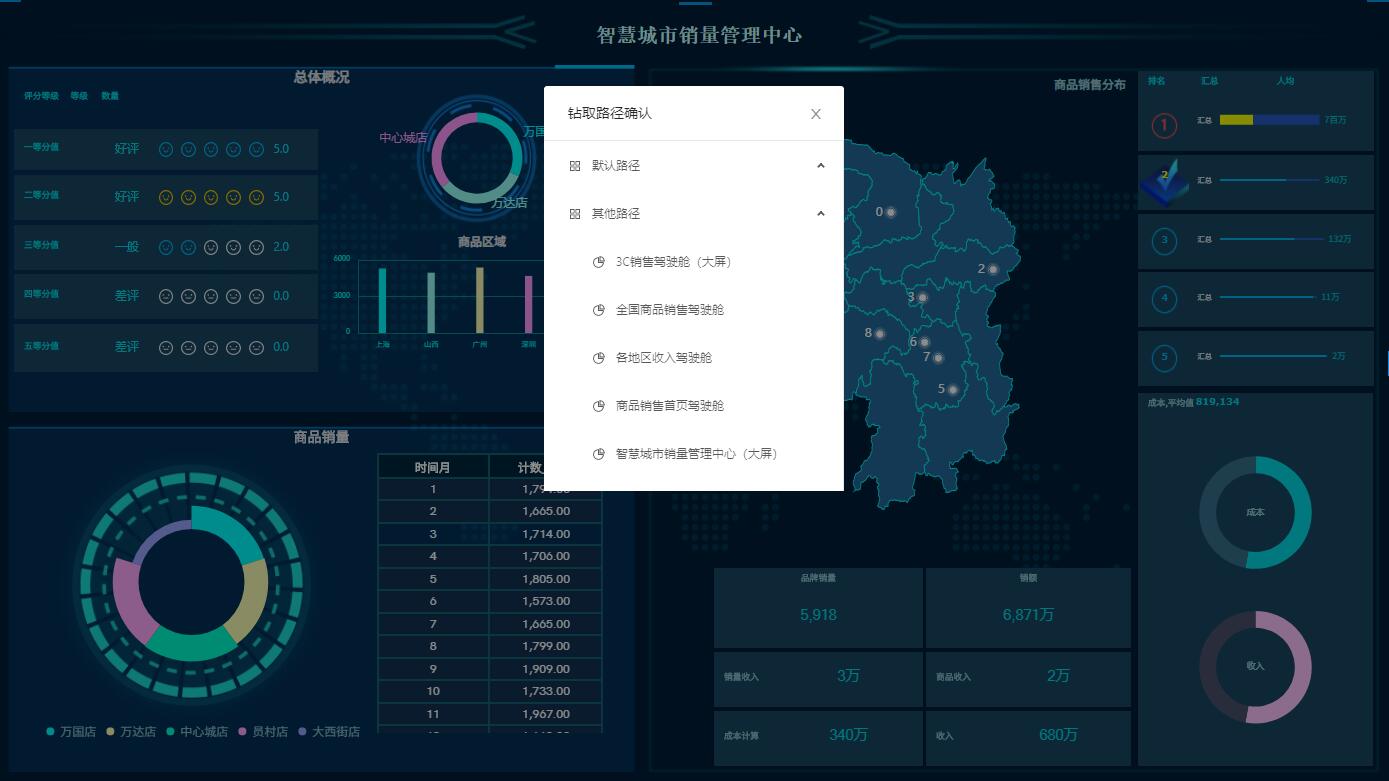Click the second smiley in 三等分值 row
Viewport: 1389px width, 781px height.
(x=188, y=247)
